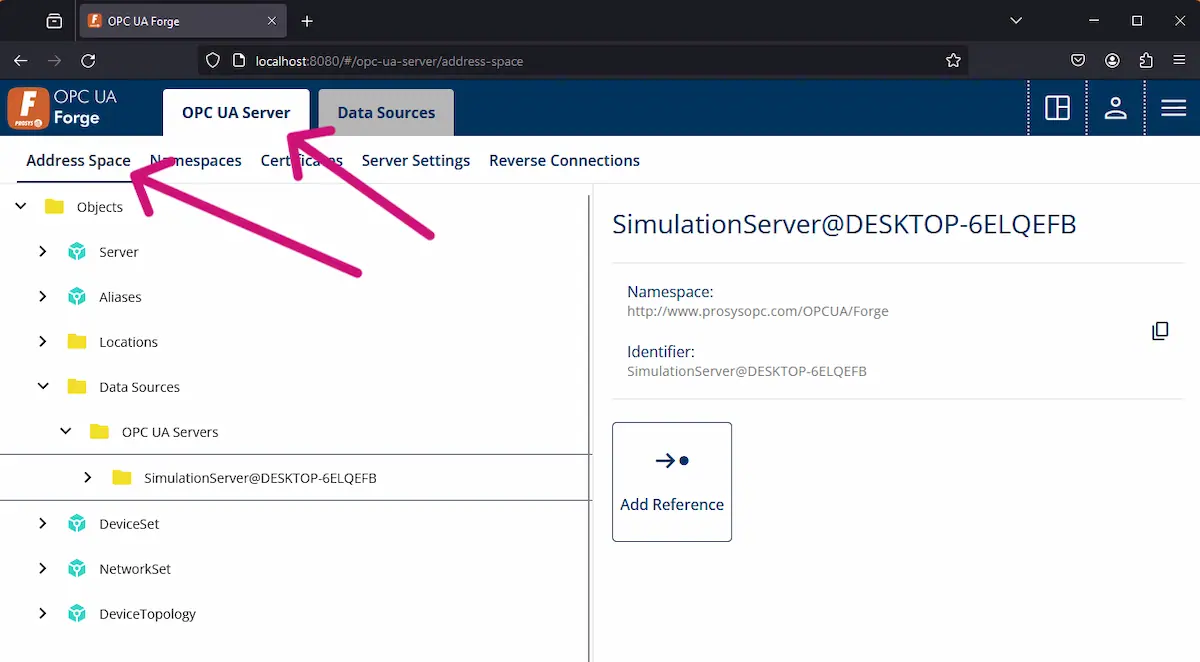Click the Objects folder icon
The width and height of the screenshot is (1200, 662).
54,207
